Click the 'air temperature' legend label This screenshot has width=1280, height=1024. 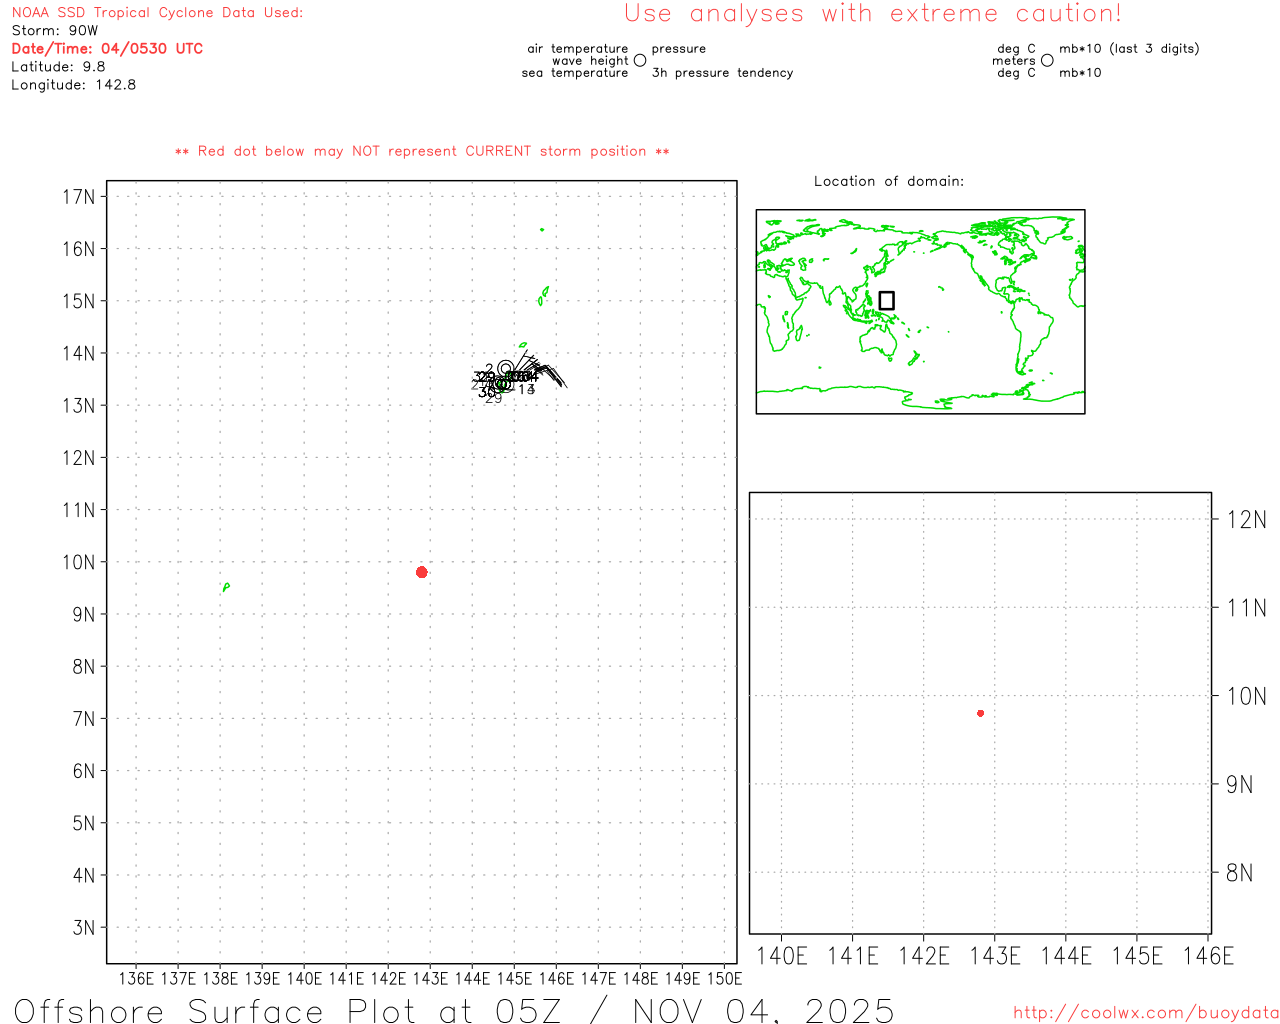[x=578, y=48]
